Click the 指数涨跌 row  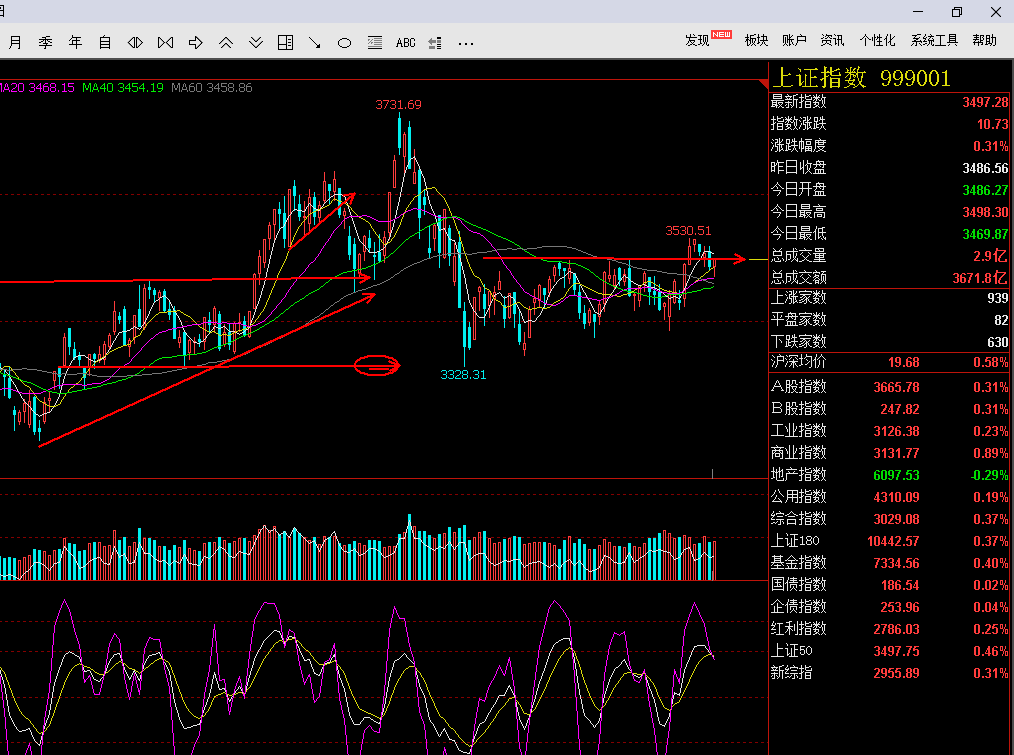(x=889, y=124)
